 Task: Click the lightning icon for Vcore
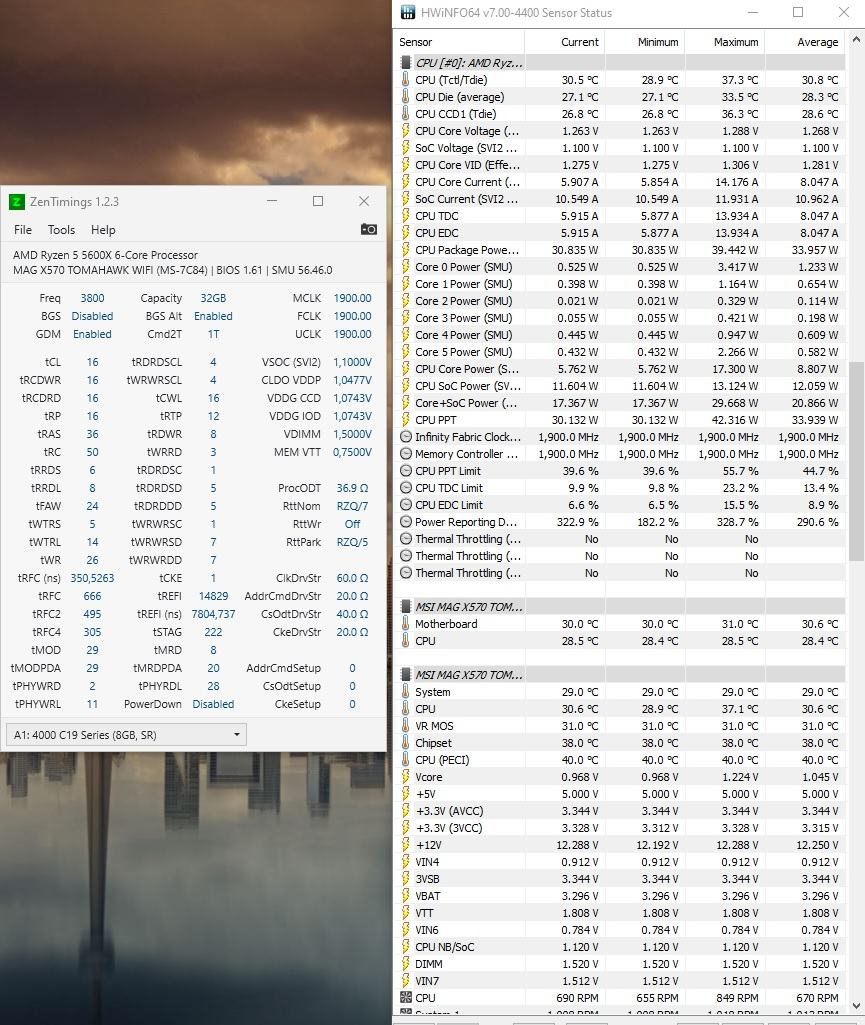(405, 777)
